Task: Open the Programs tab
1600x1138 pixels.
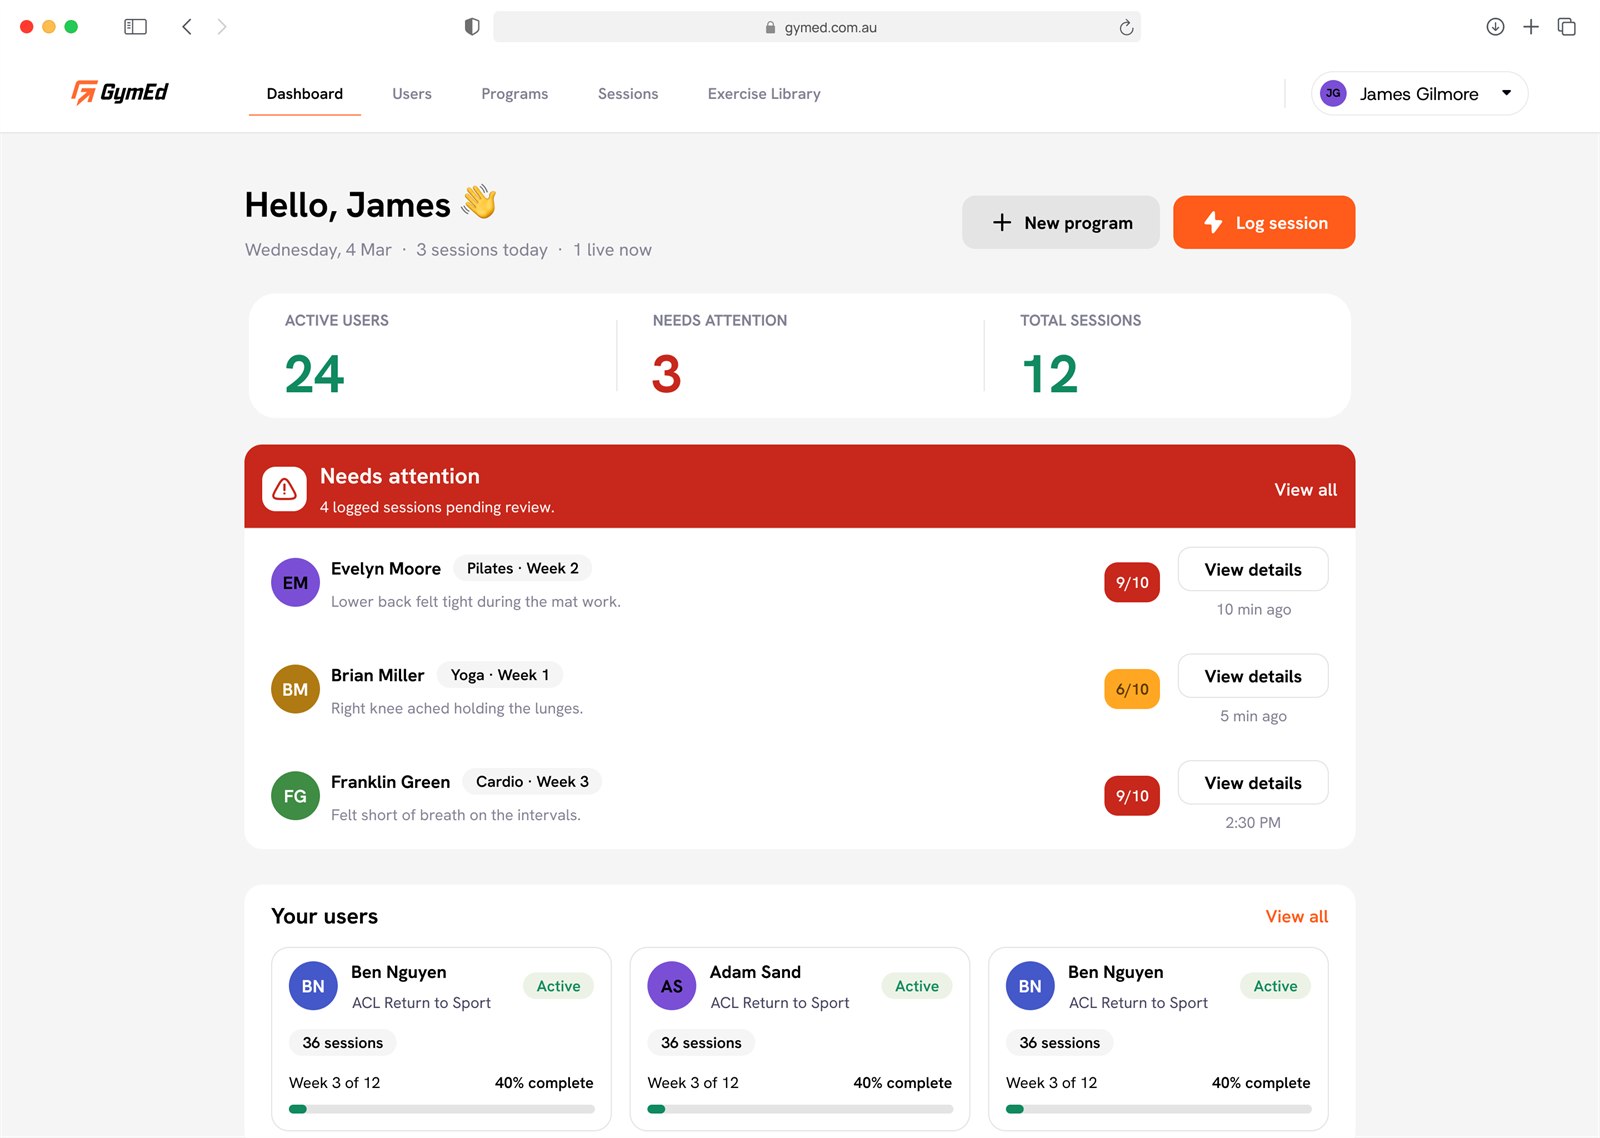Action: (x=515, y=94)
